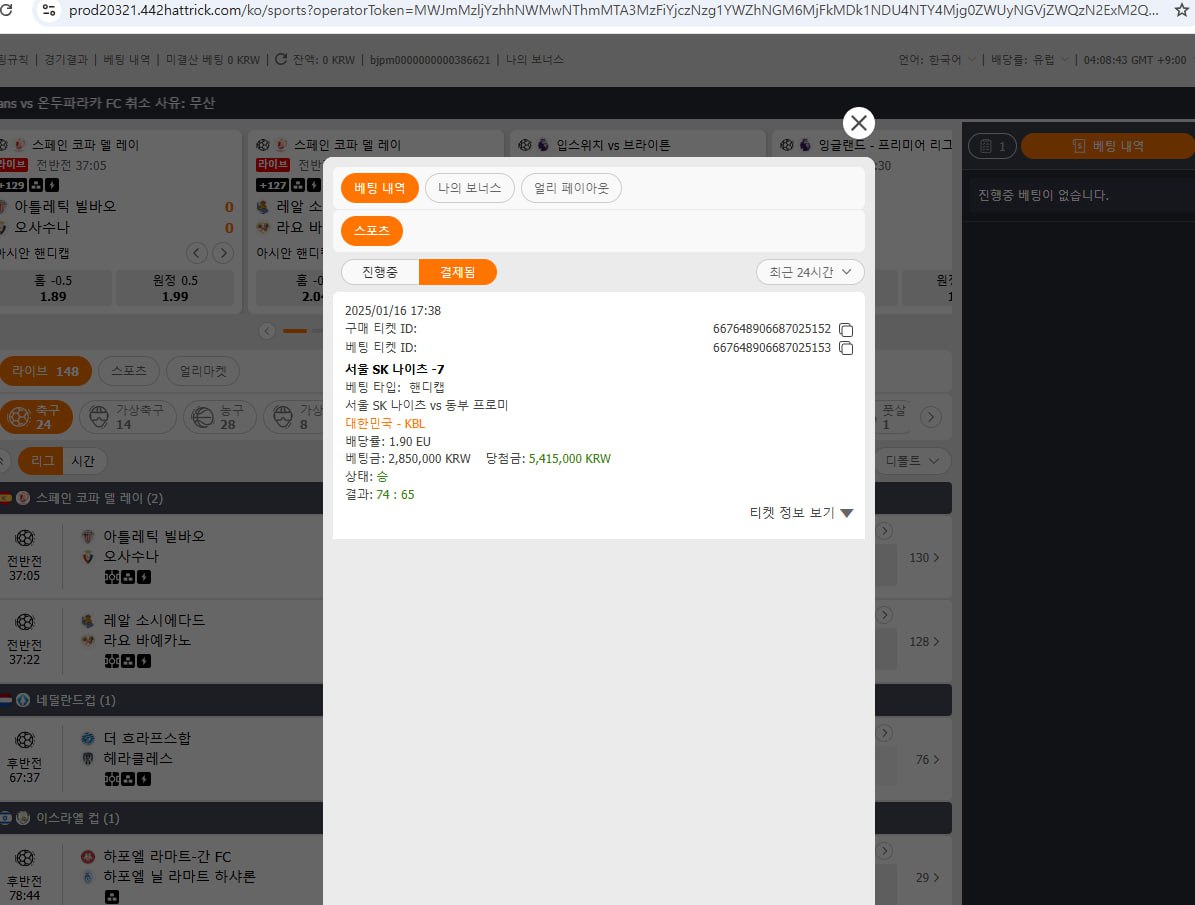Close the betting history popup

pos(858,123)
